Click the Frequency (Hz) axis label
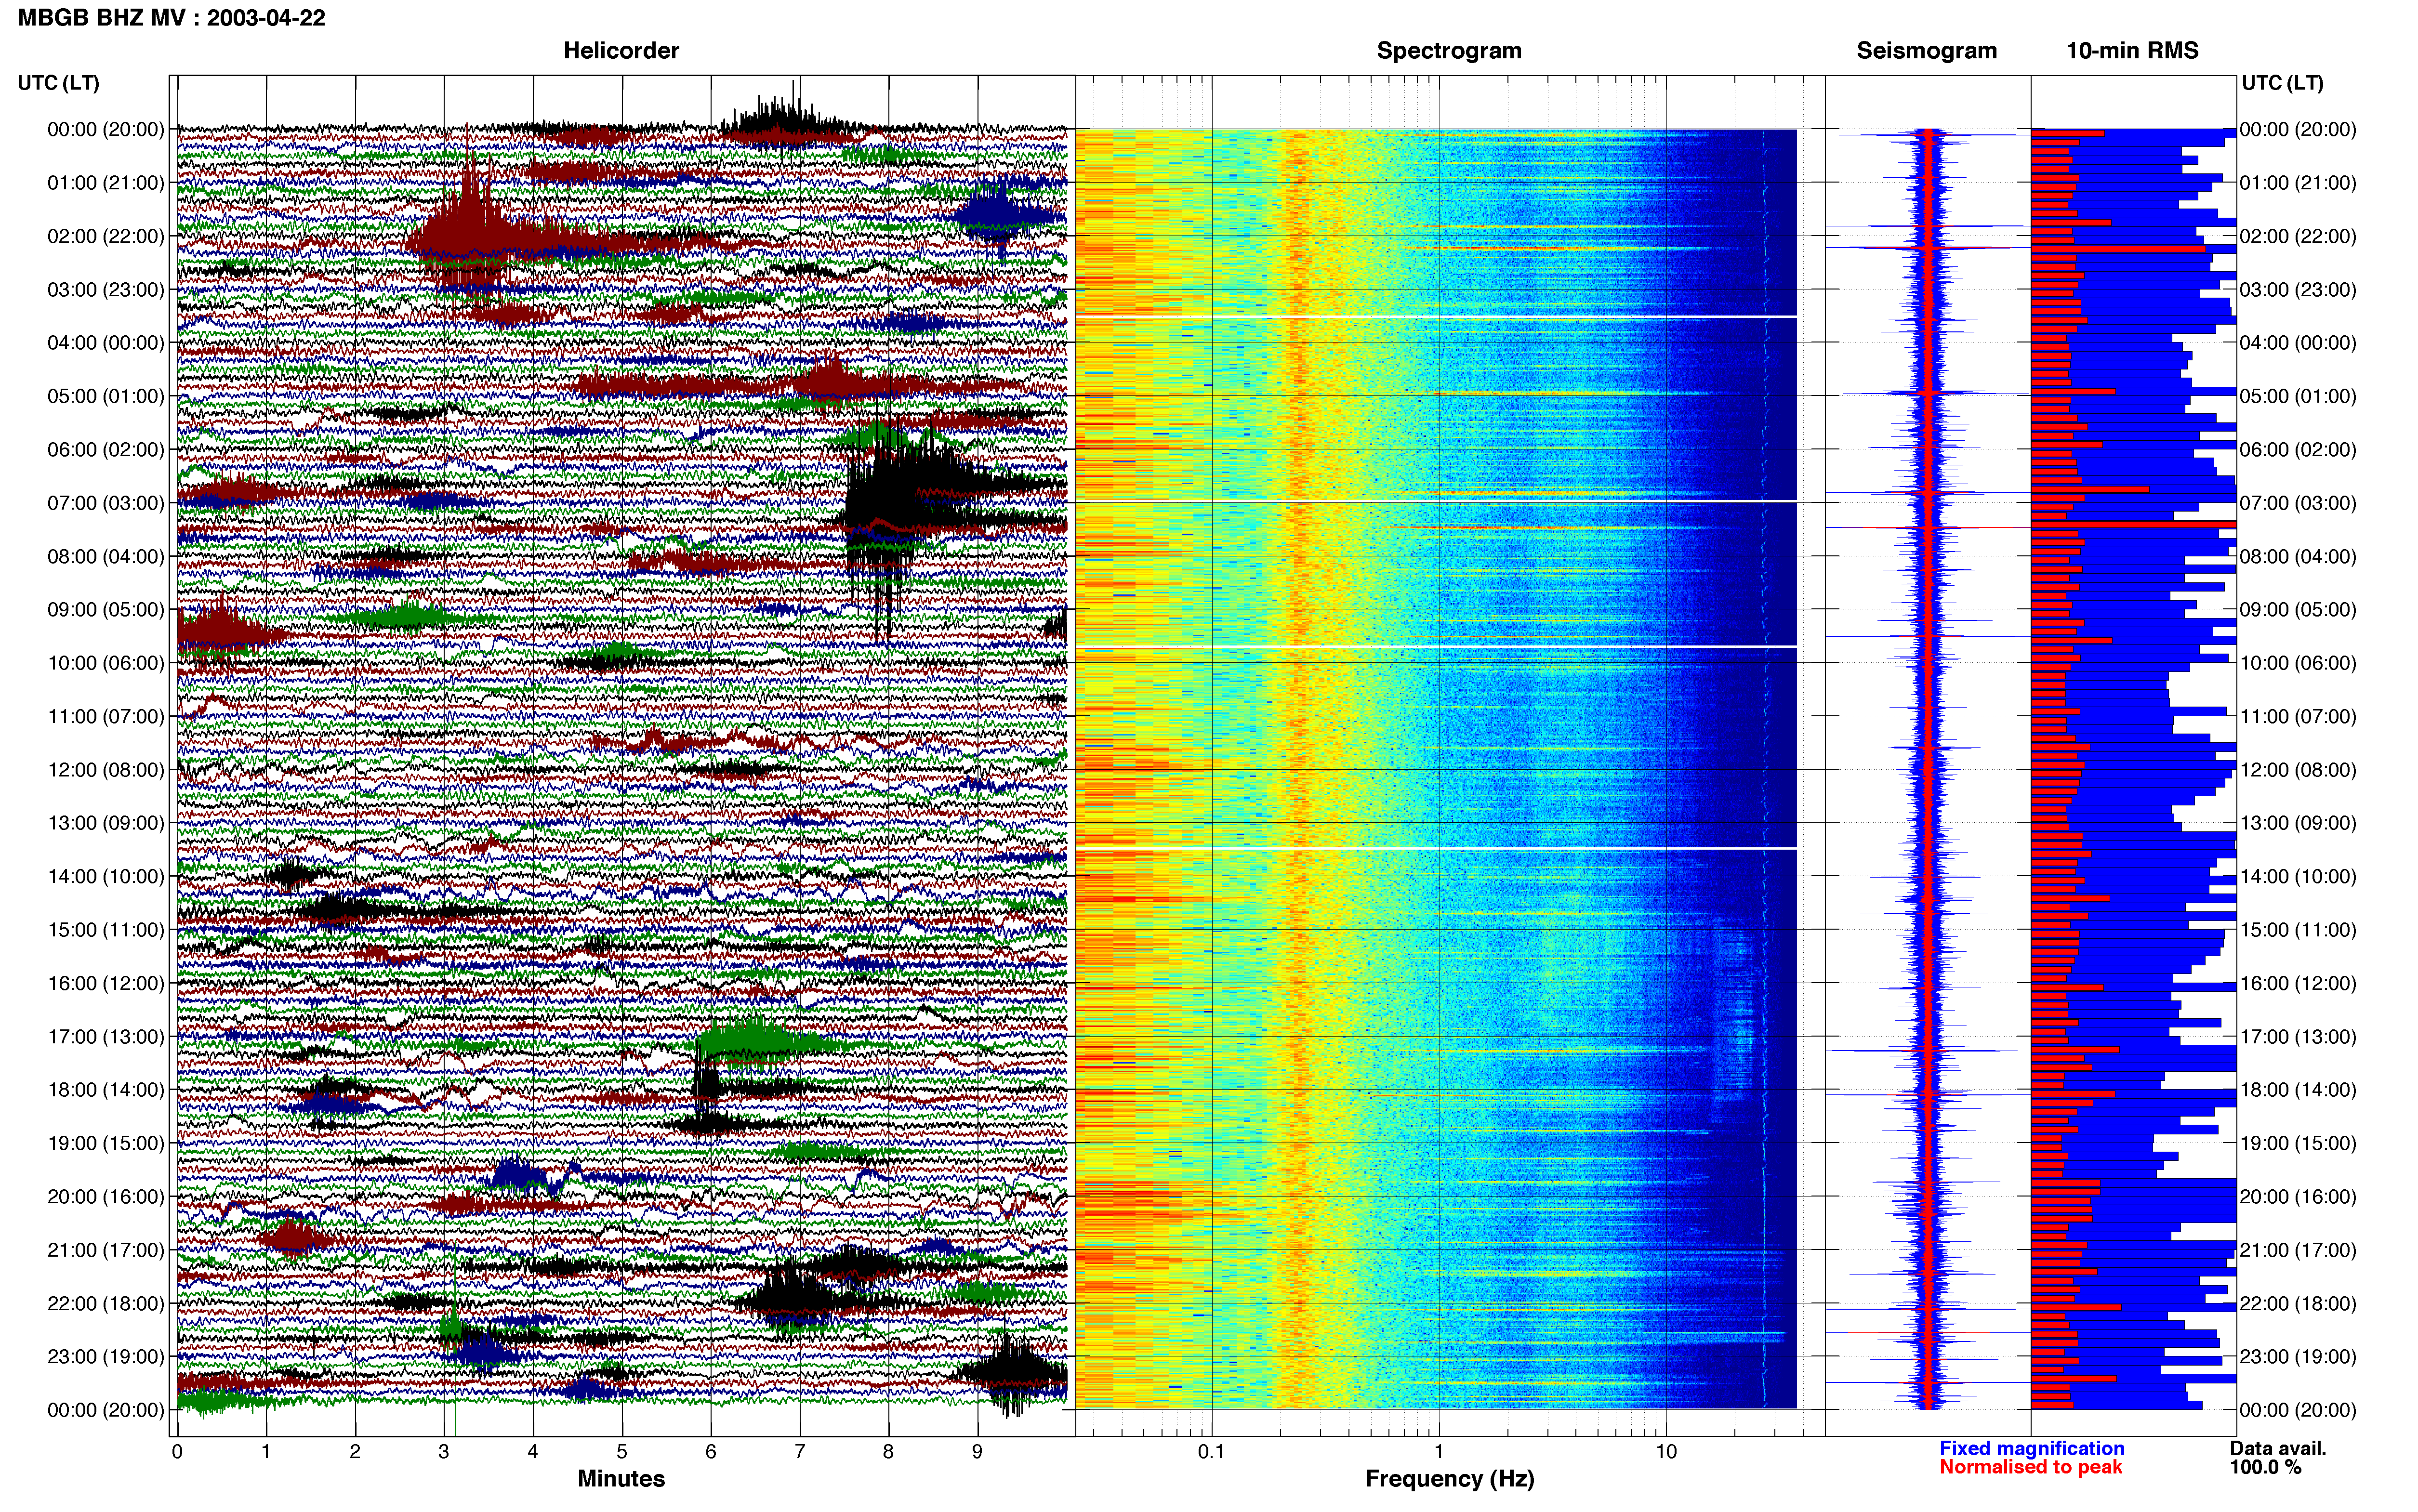 (x=1449, y=1479)
